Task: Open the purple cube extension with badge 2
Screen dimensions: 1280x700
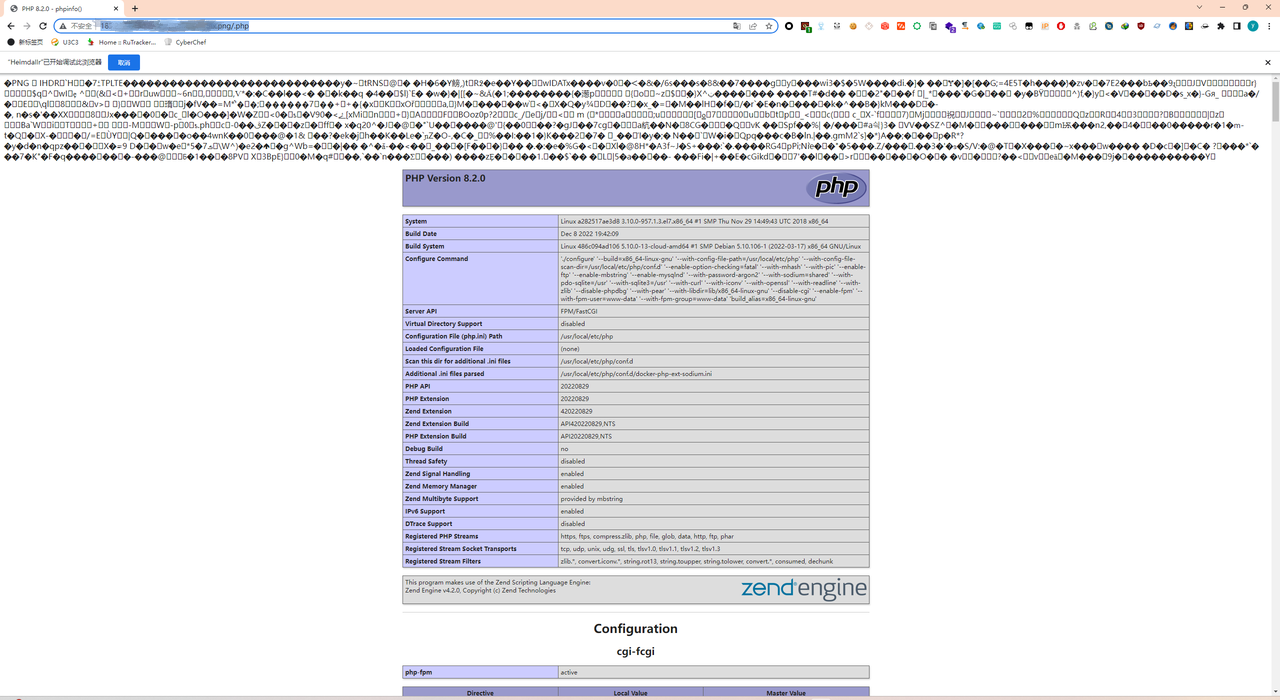Action: click(950, 26)
